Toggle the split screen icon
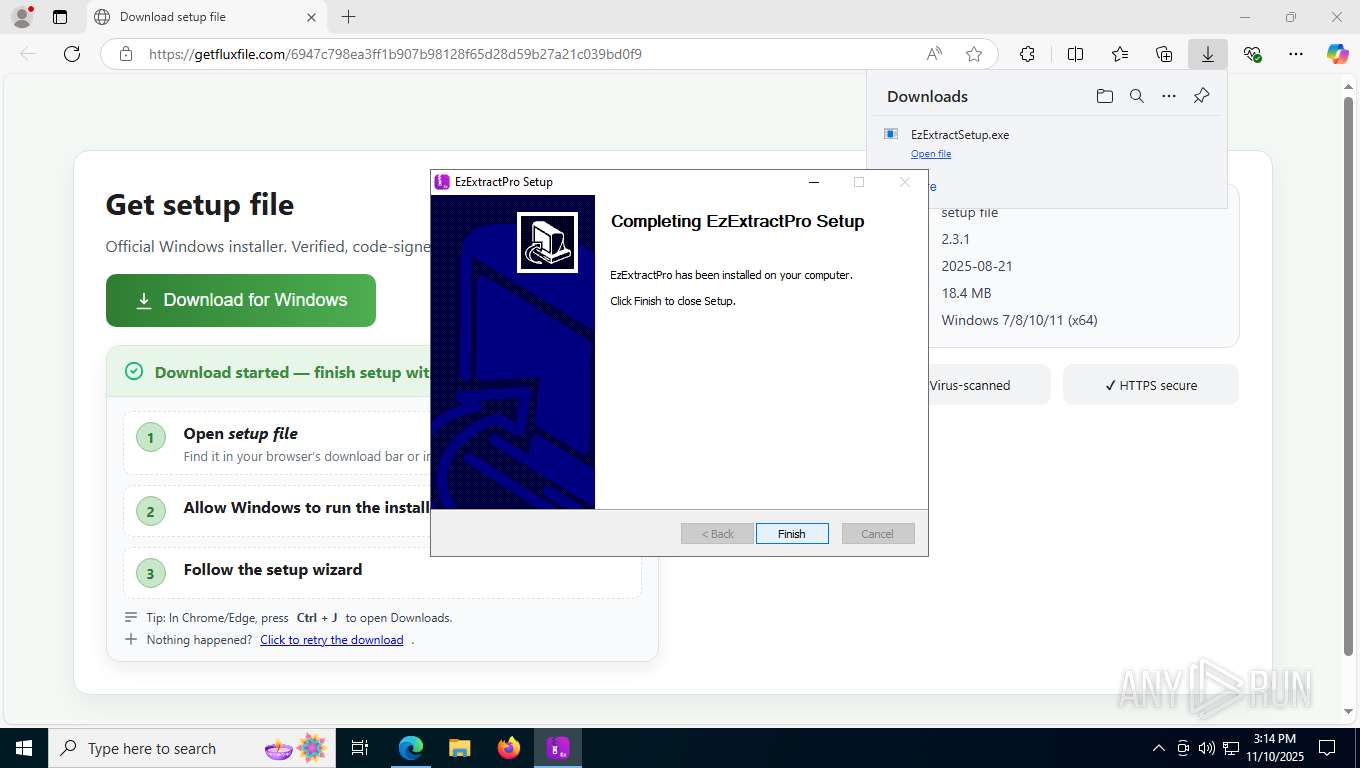Image resolution: width=1360 pixels, height=768 pixels. pos(1076,54)
